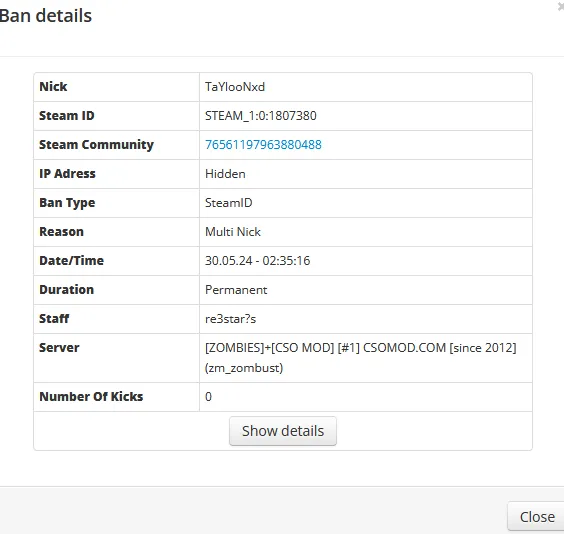
Task: Click the Steam Community row label
Action: click(96, 145)
